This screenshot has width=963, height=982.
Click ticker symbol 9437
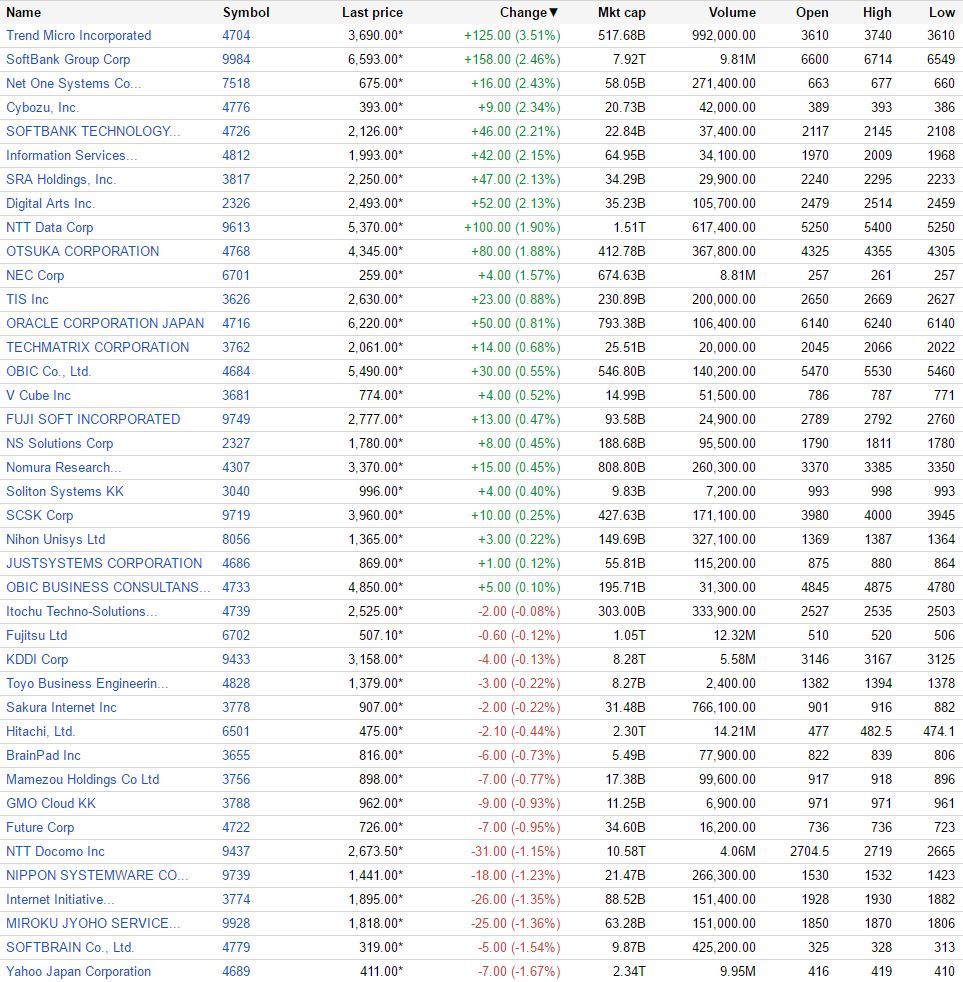[x=236, y=851]
